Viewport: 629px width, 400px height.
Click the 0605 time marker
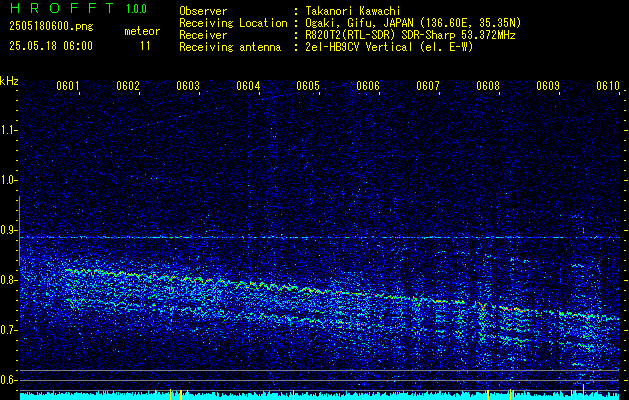(308, 86)
